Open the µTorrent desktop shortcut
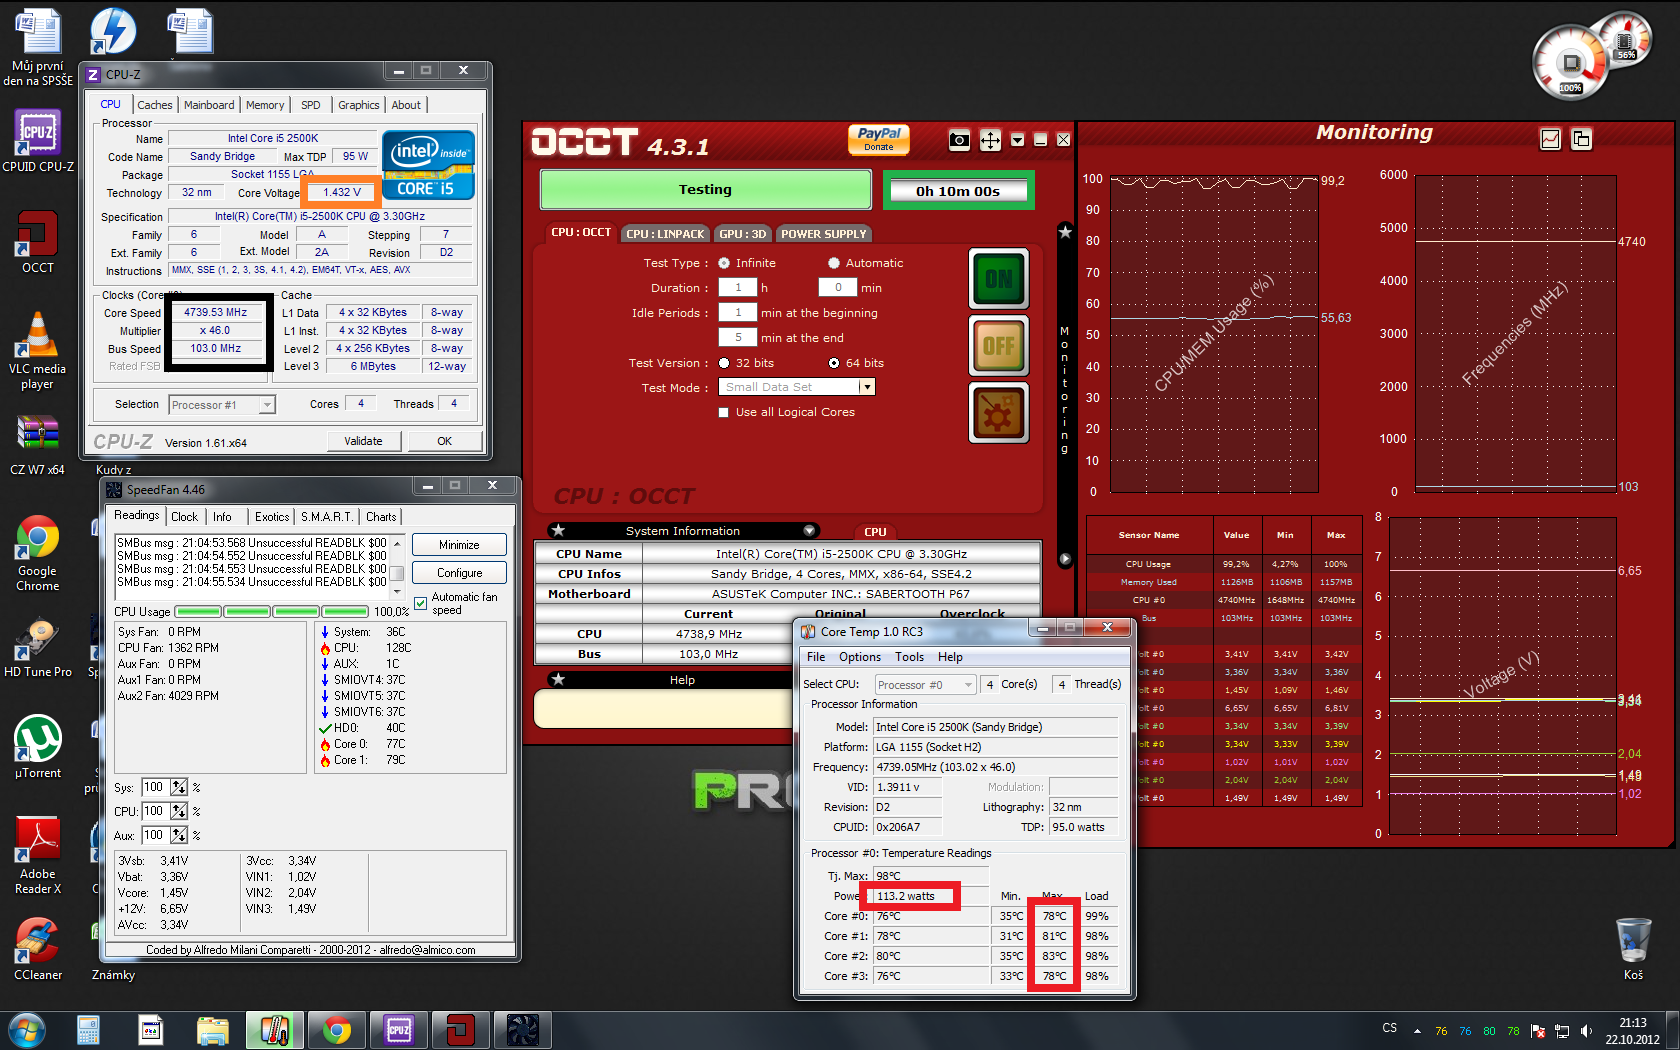The image size is (1680, 1050). pos(38,746)
